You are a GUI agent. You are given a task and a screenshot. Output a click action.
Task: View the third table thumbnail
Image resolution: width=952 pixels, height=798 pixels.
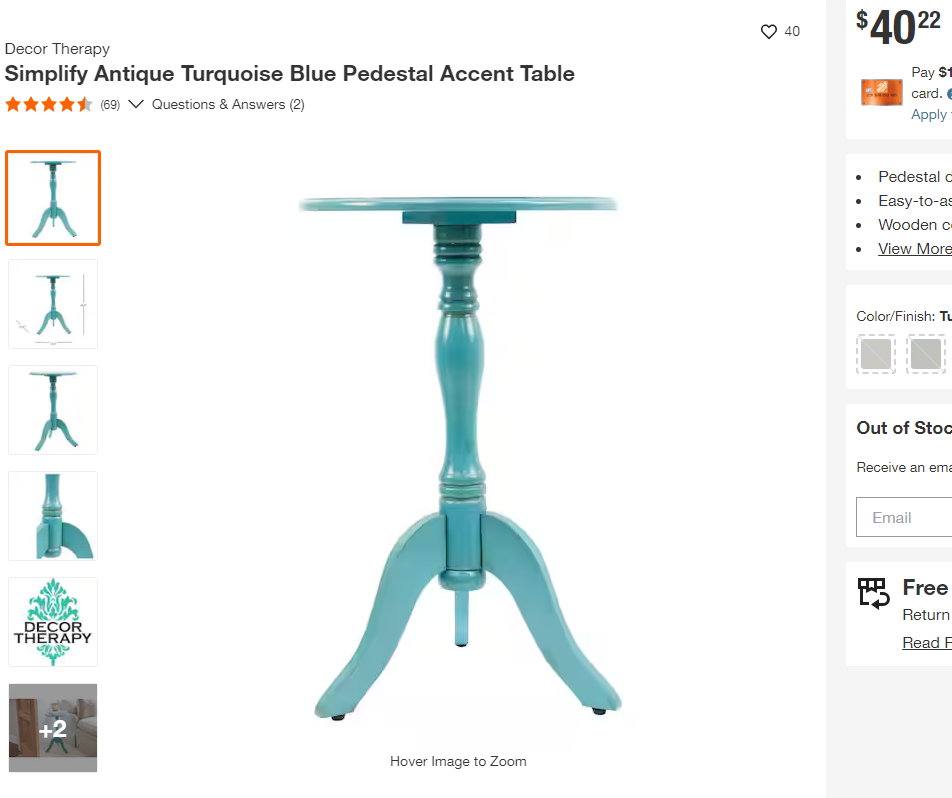pyautogui.click(x=53, y=410)
